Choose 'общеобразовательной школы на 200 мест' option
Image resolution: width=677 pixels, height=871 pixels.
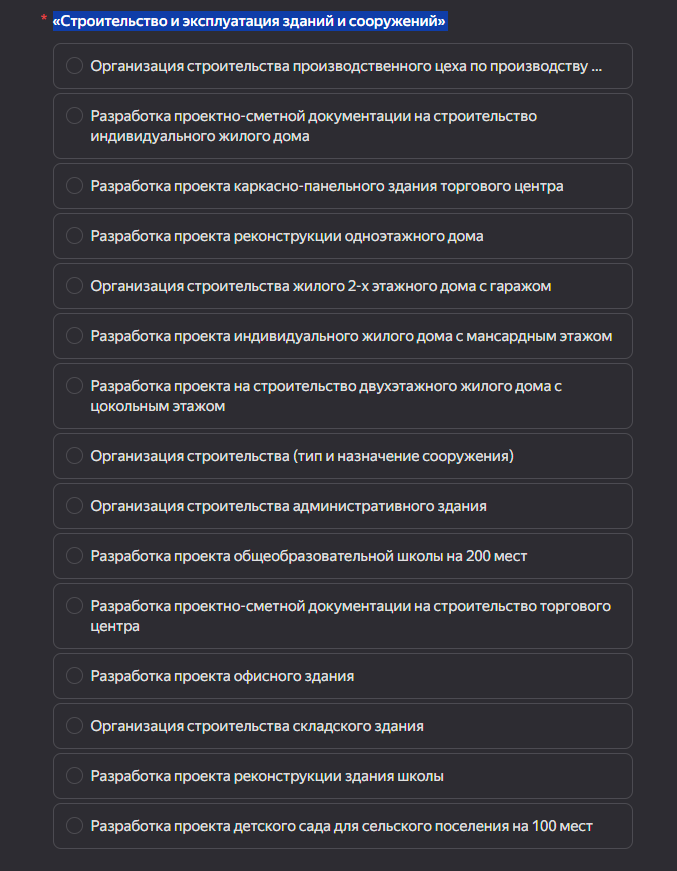74,556
